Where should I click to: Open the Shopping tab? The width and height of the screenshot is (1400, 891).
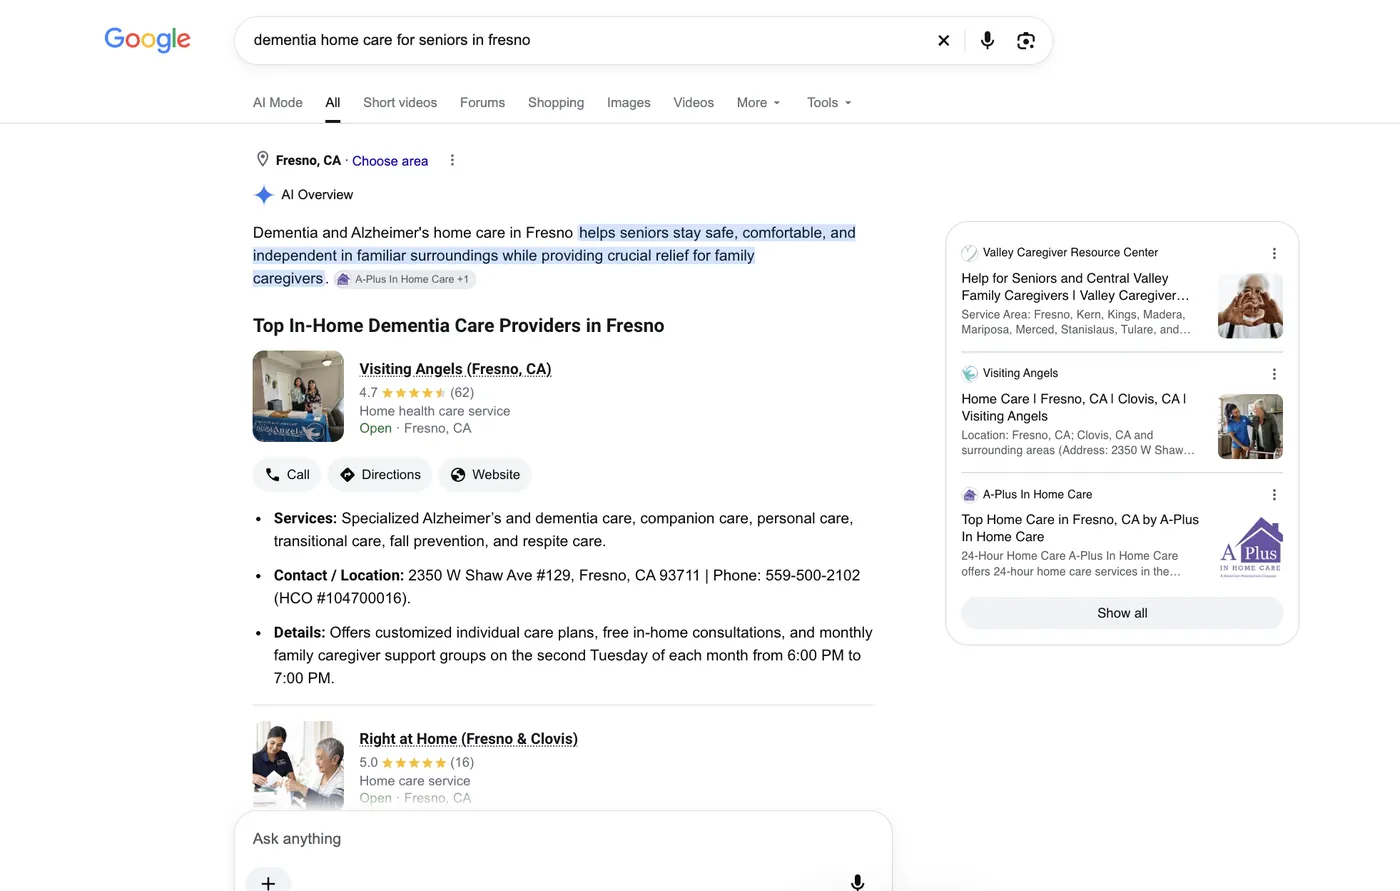tap(556, 103)
